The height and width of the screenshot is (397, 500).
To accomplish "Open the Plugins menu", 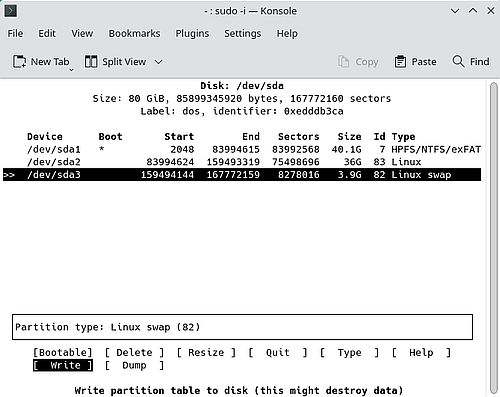I will (192, 34).
